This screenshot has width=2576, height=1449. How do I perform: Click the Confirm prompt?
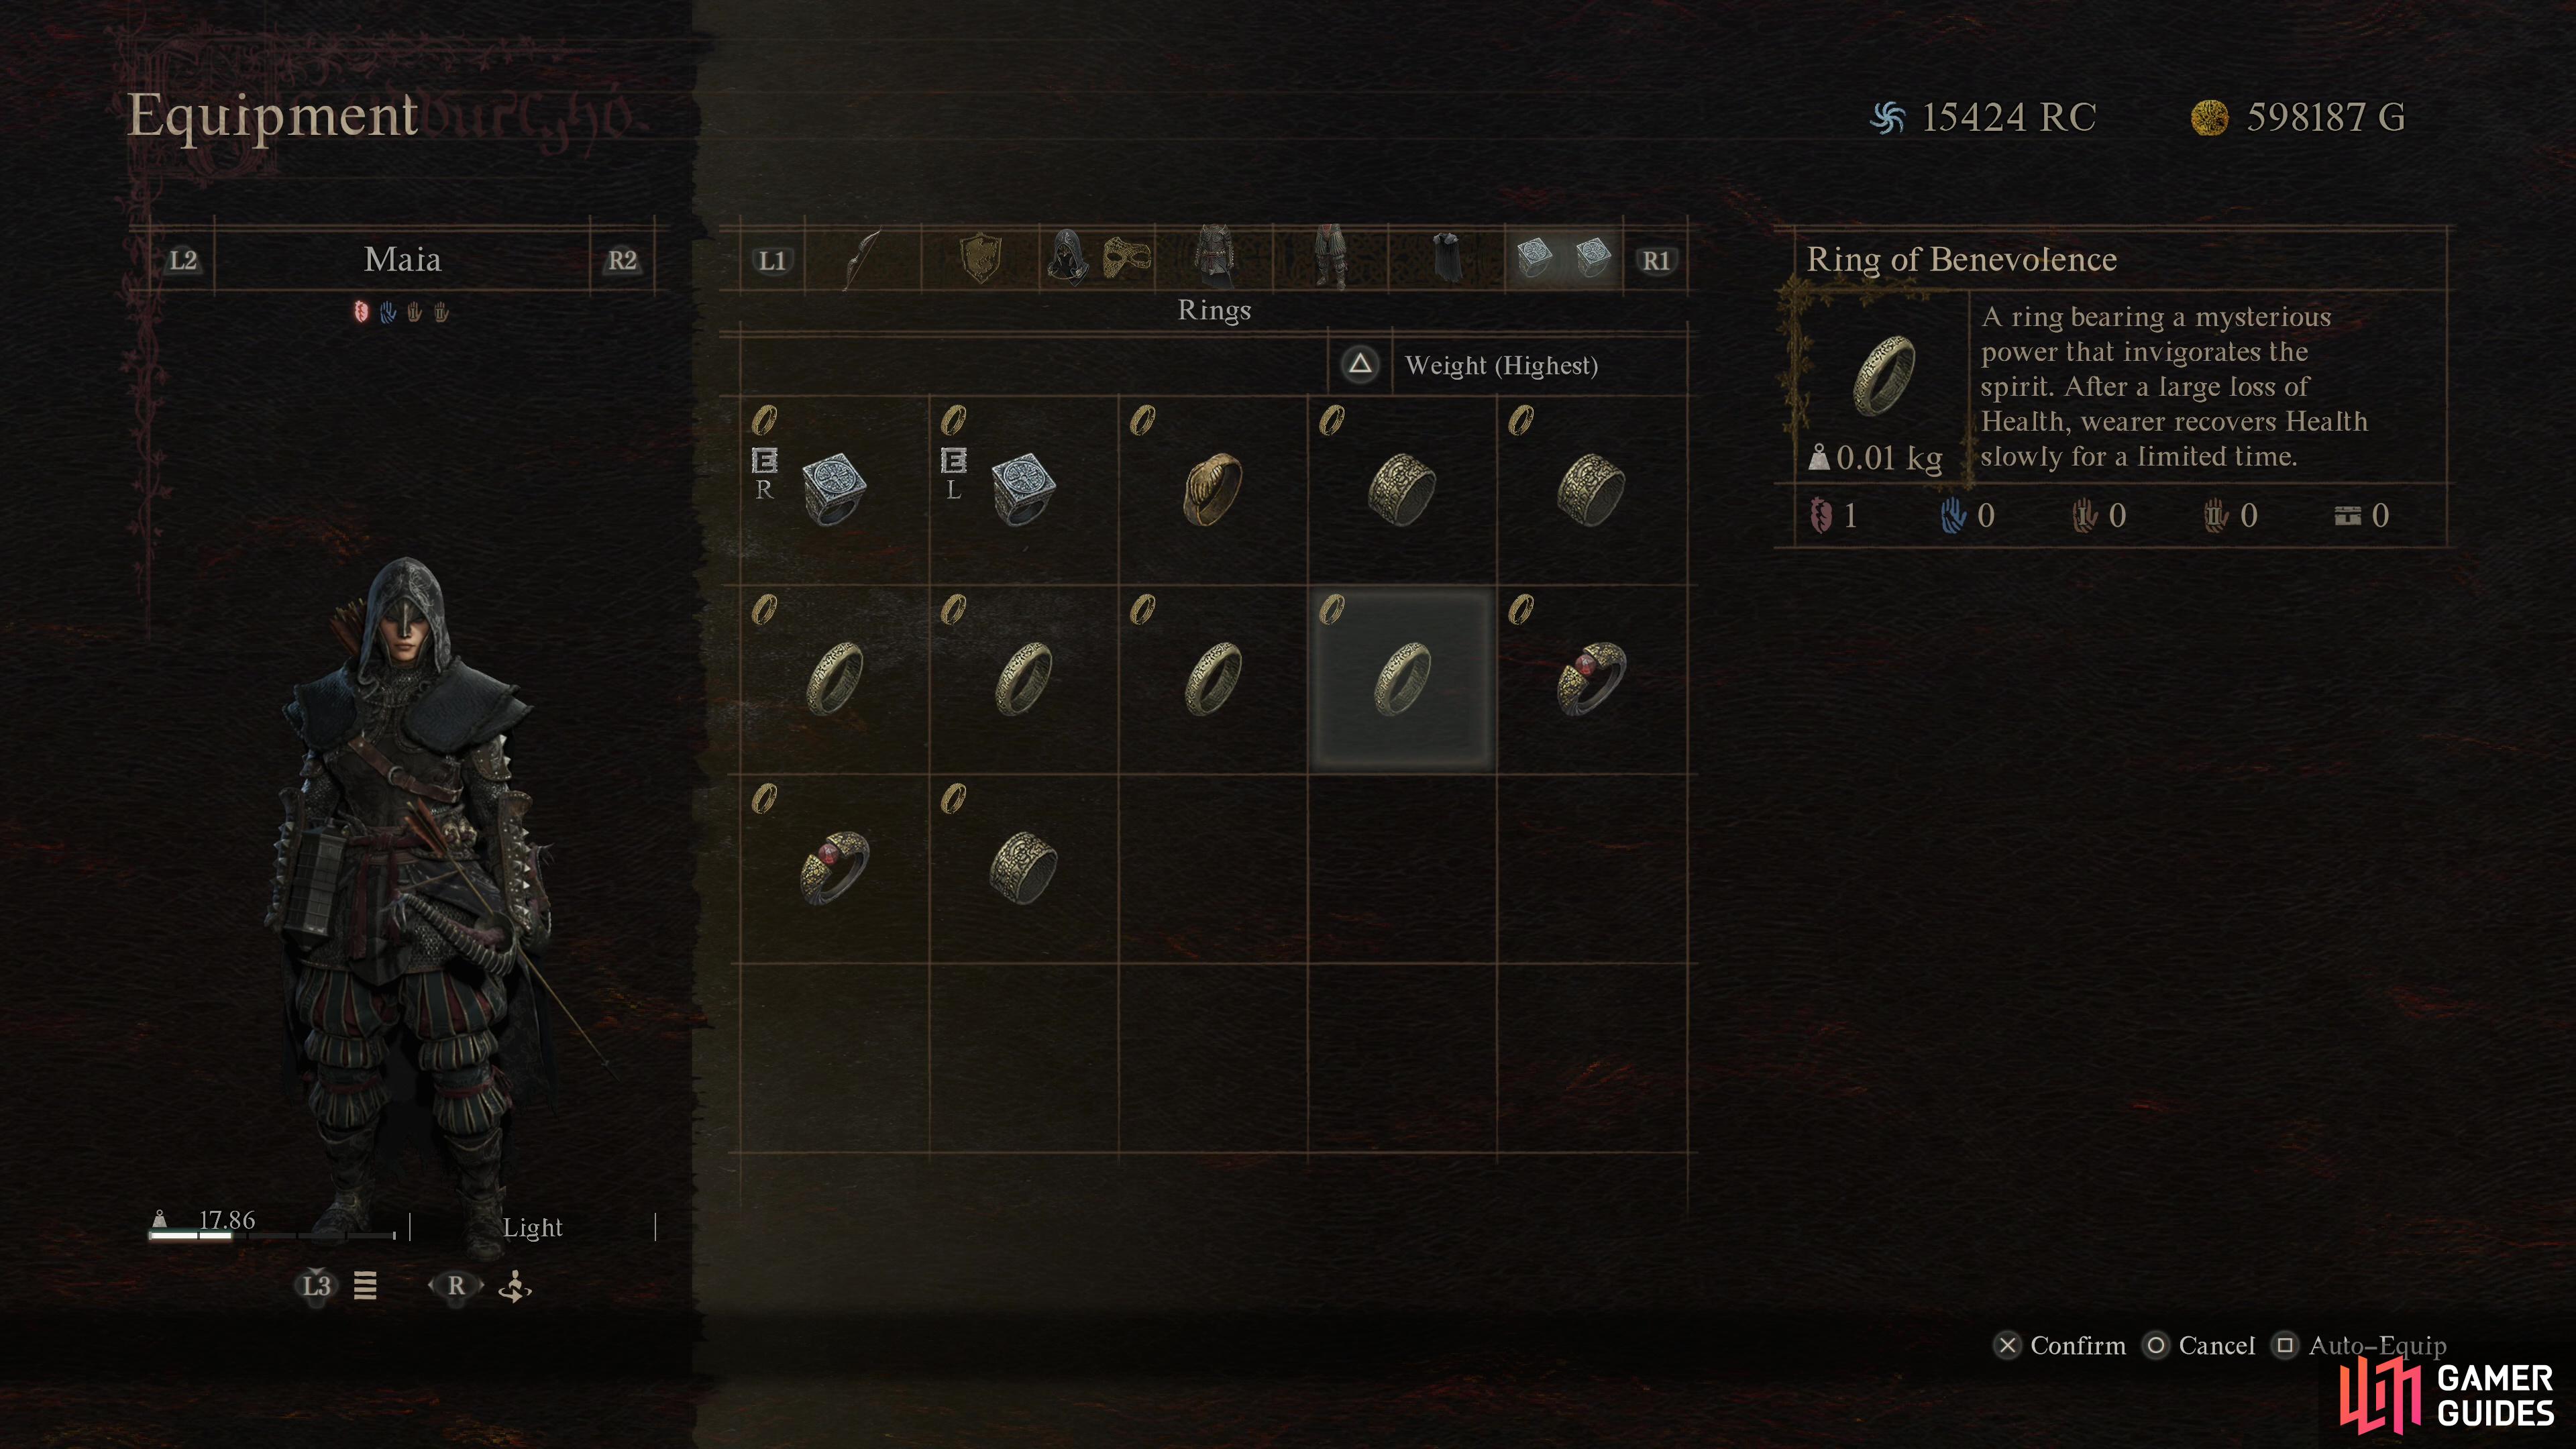tap(2060, 1346)
